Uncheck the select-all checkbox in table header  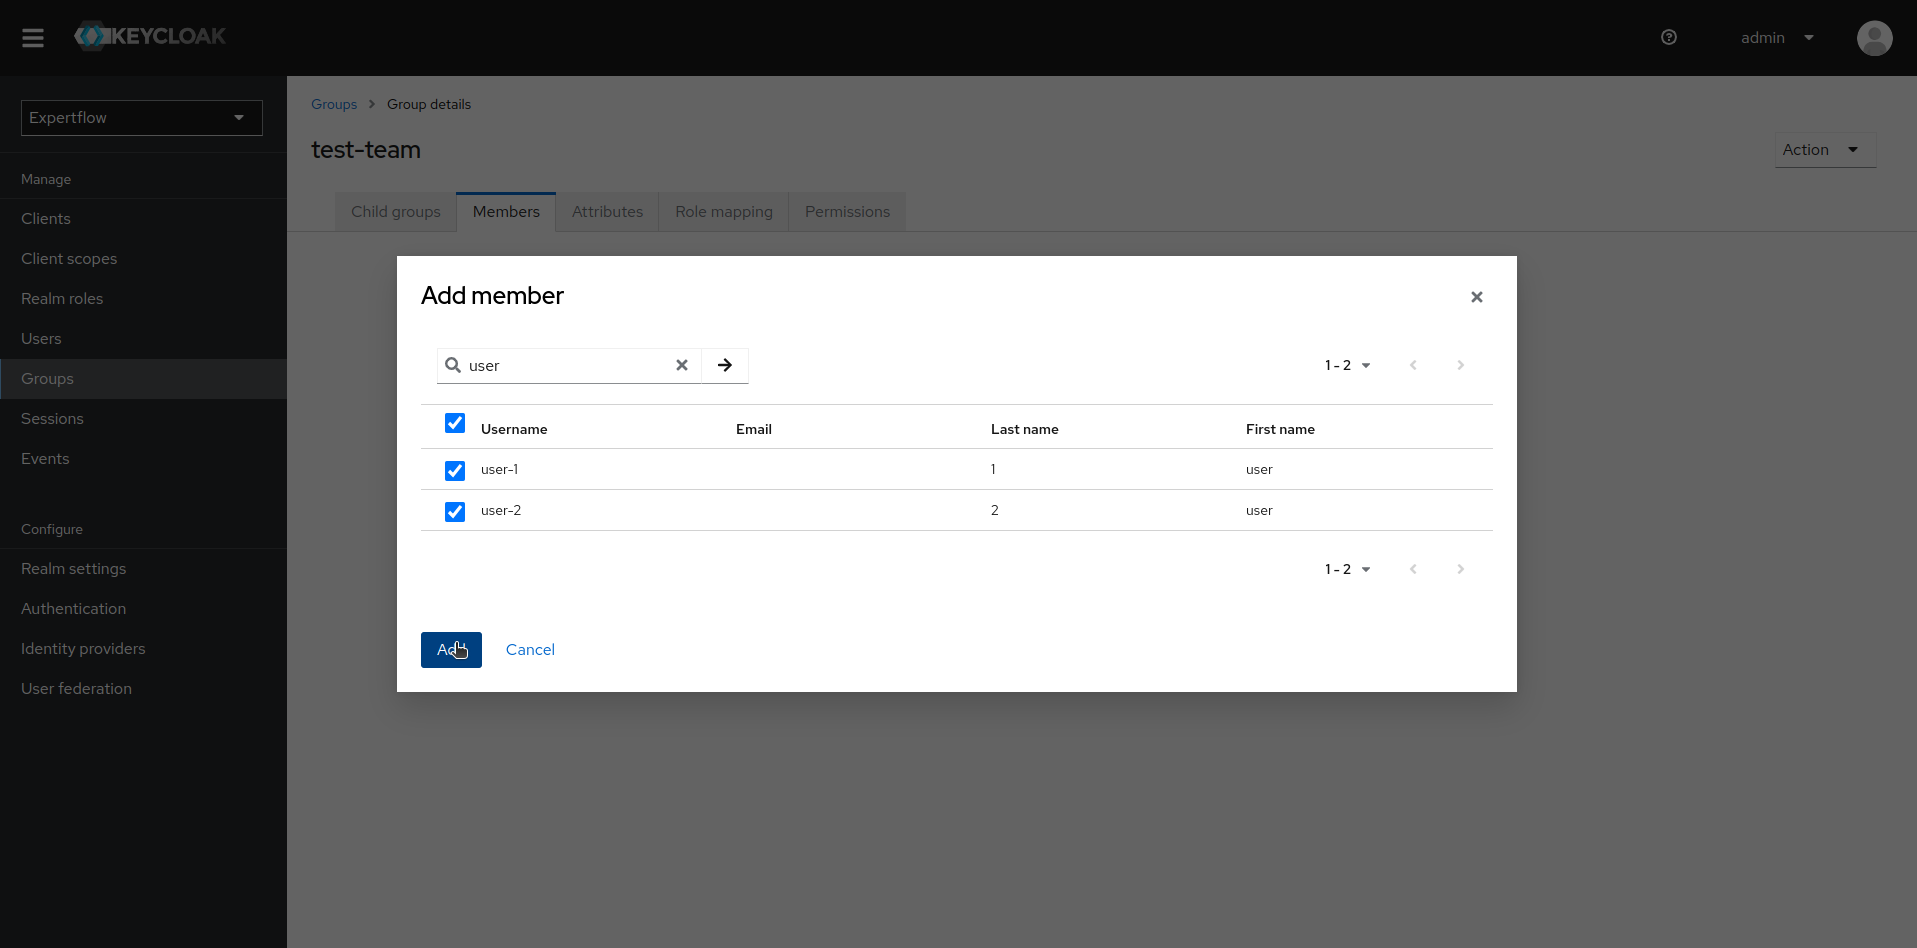coord(455,423)
